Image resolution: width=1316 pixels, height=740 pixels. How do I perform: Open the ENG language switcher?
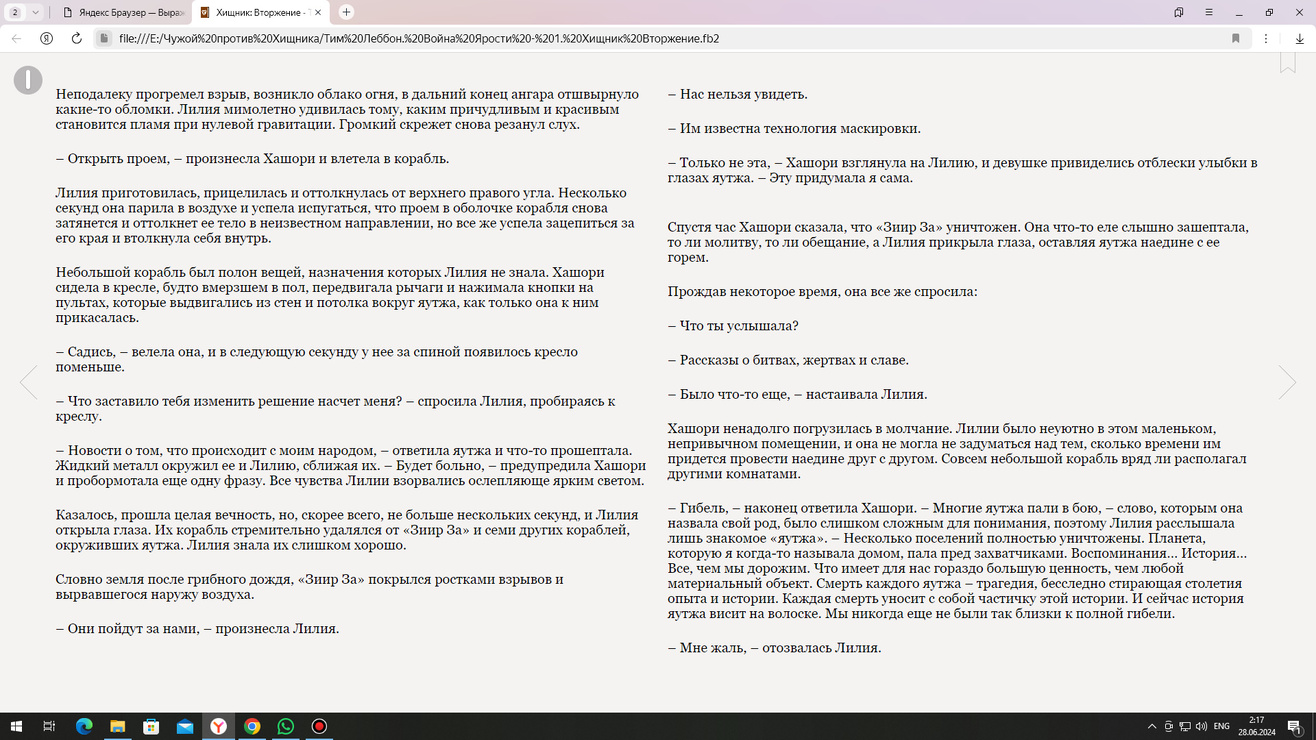click(x=1221, y=726)
